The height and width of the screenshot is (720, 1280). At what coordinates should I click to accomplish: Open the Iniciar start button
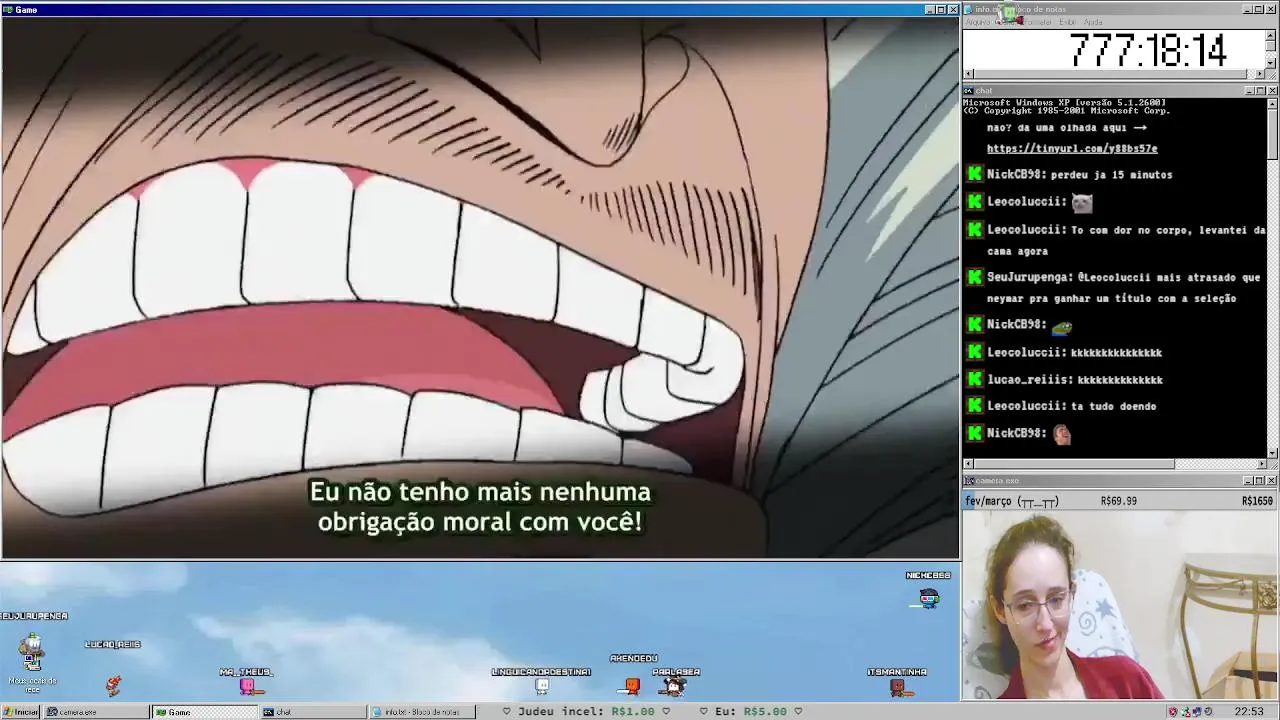pos(20,712)
